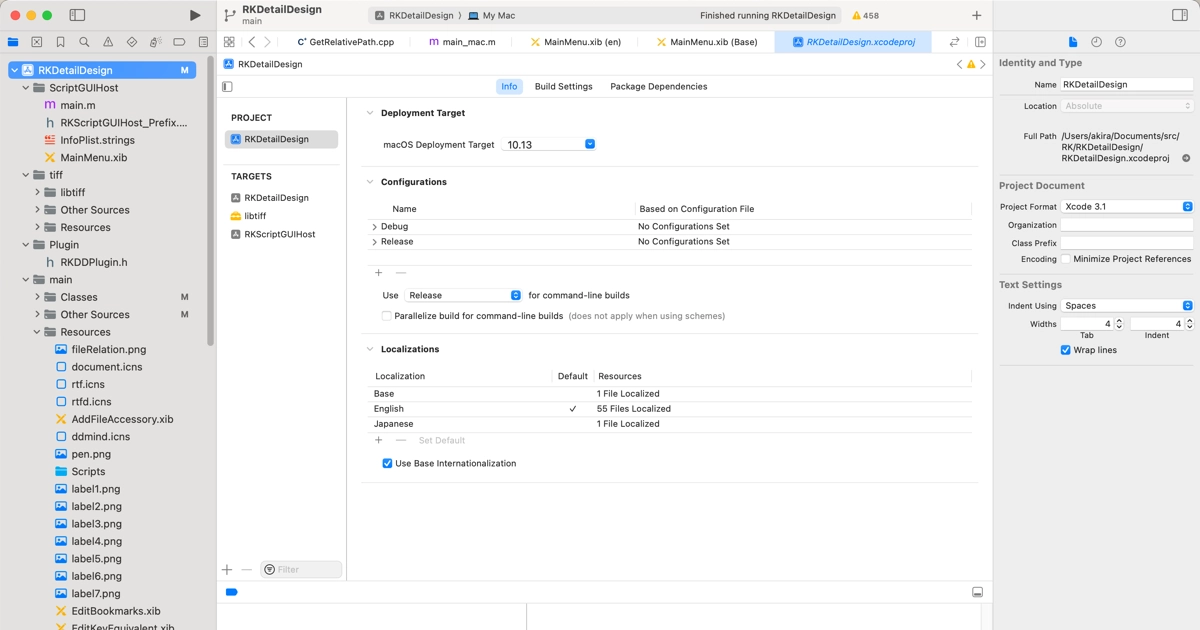The image size is (1200, 630).
Task: Open the command-line build configuration dropdown
Action: [x=464, y=295]
